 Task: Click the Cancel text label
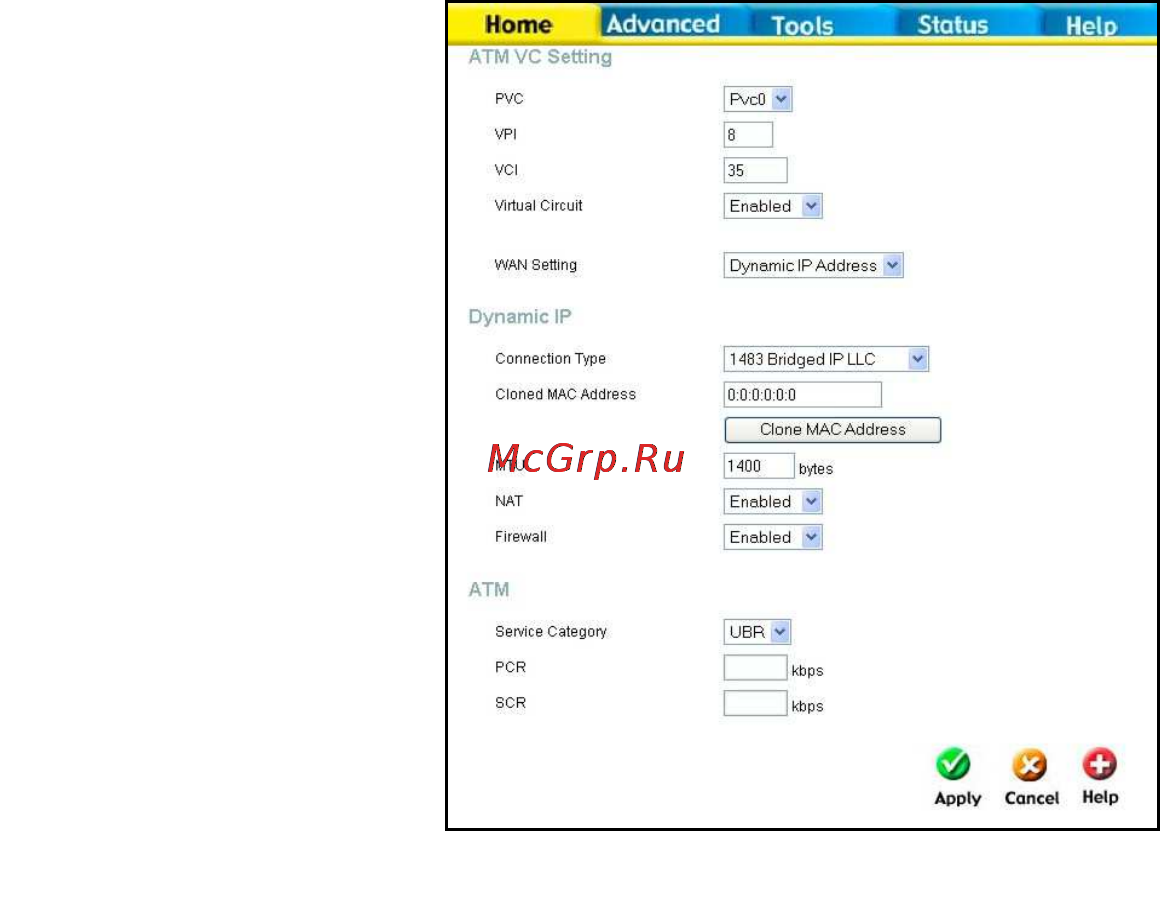(x=1031, y=798)
